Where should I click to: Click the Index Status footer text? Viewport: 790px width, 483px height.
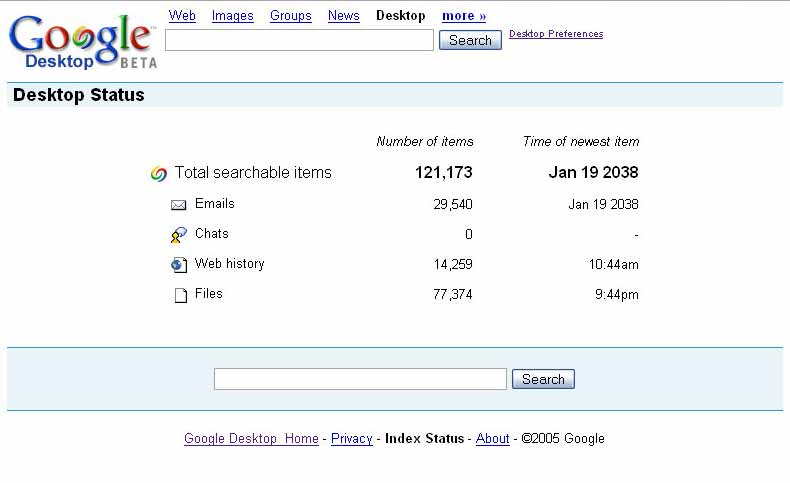(424, 439)
